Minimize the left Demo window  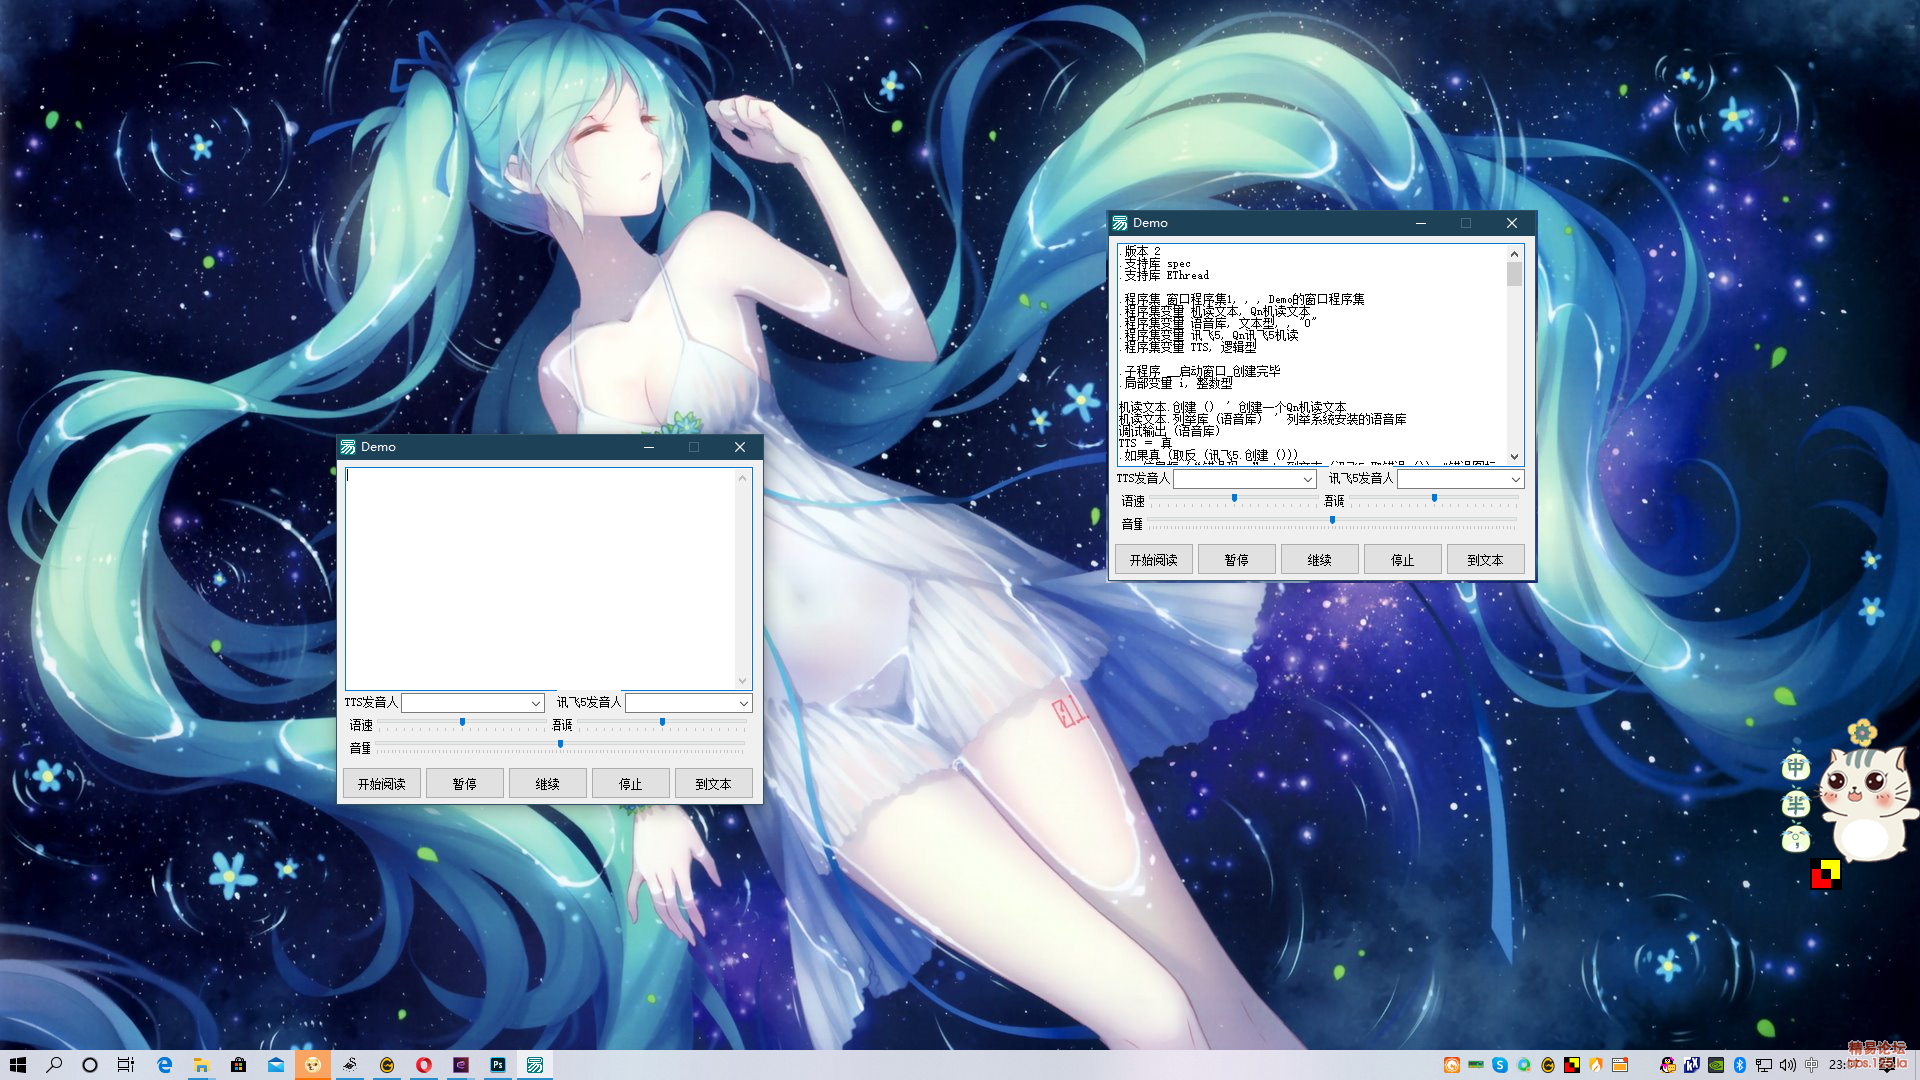(x=649, y=447)
